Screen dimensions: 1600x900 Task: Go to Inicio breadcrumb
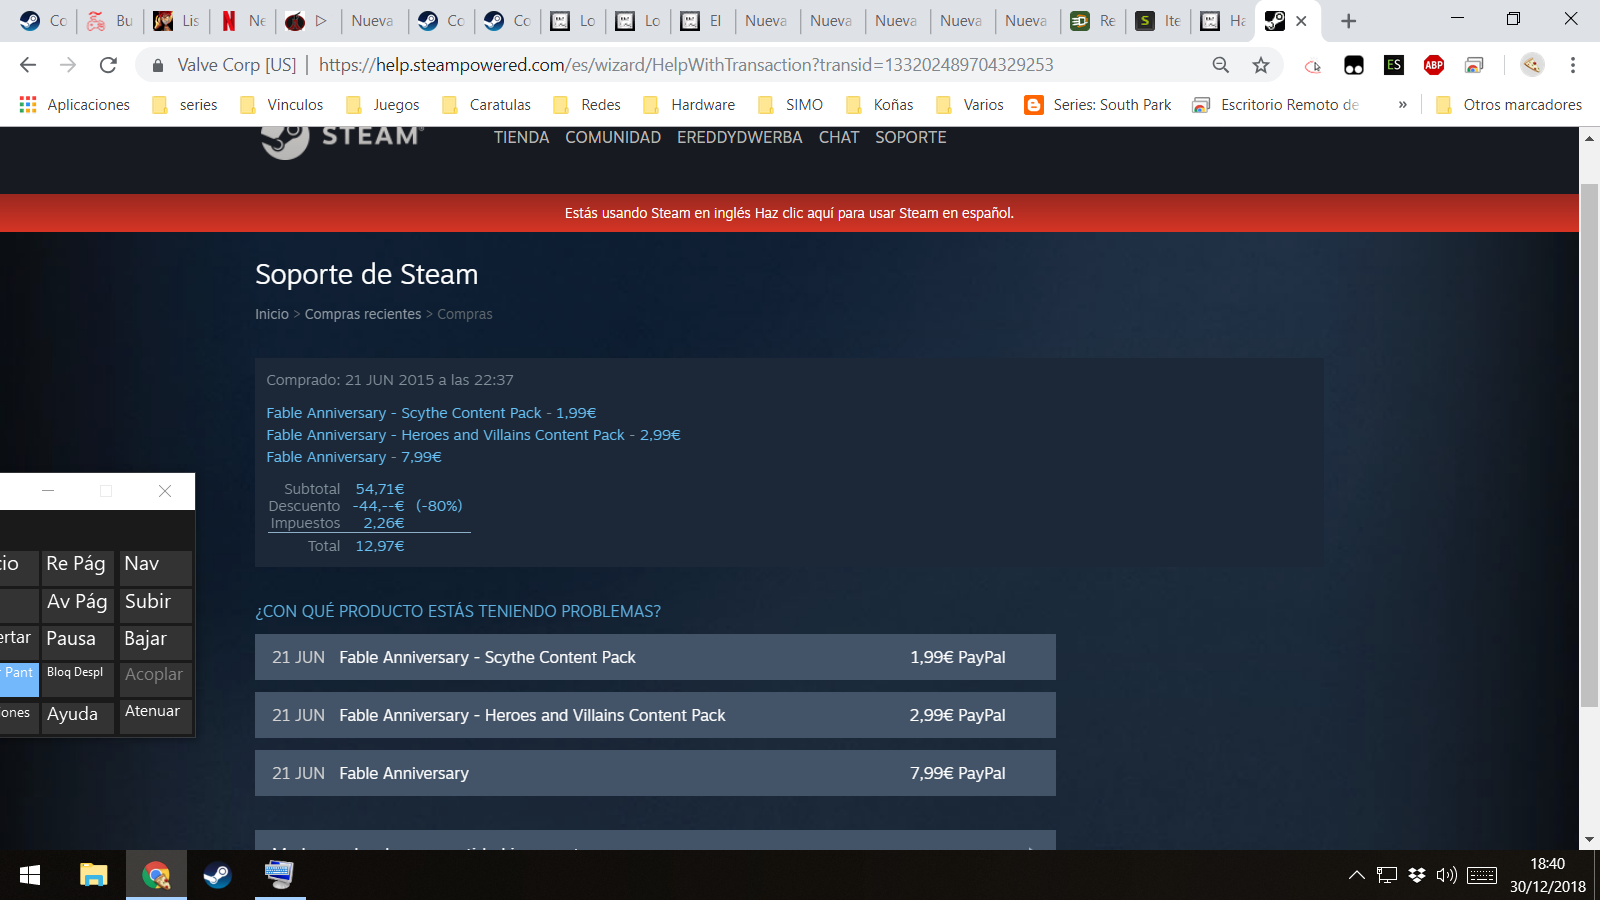coord(272,314)
